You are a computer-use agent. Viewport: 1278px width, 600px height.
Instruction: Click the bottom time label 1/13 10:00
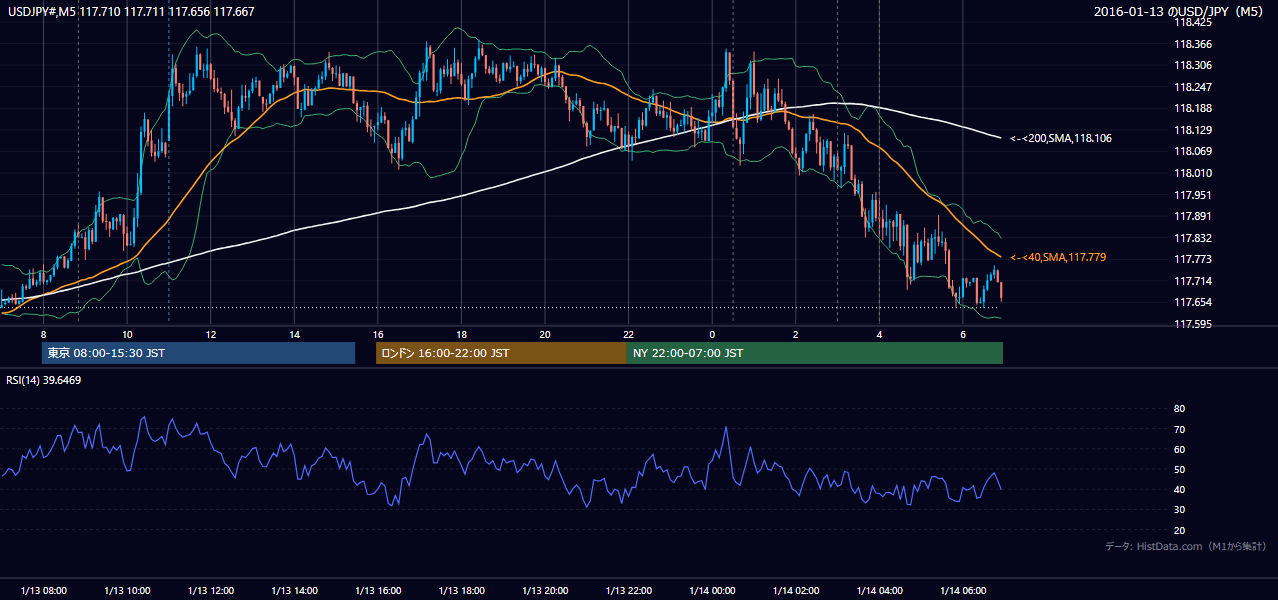pyautogui.click(x=127, y=591)
